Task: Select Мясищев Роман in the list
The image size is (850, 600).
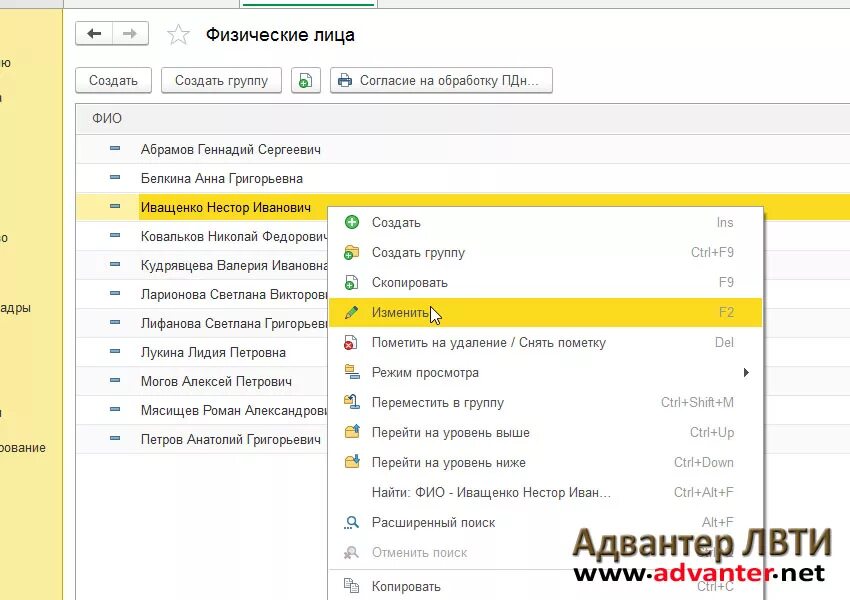Action: [234, 410]
